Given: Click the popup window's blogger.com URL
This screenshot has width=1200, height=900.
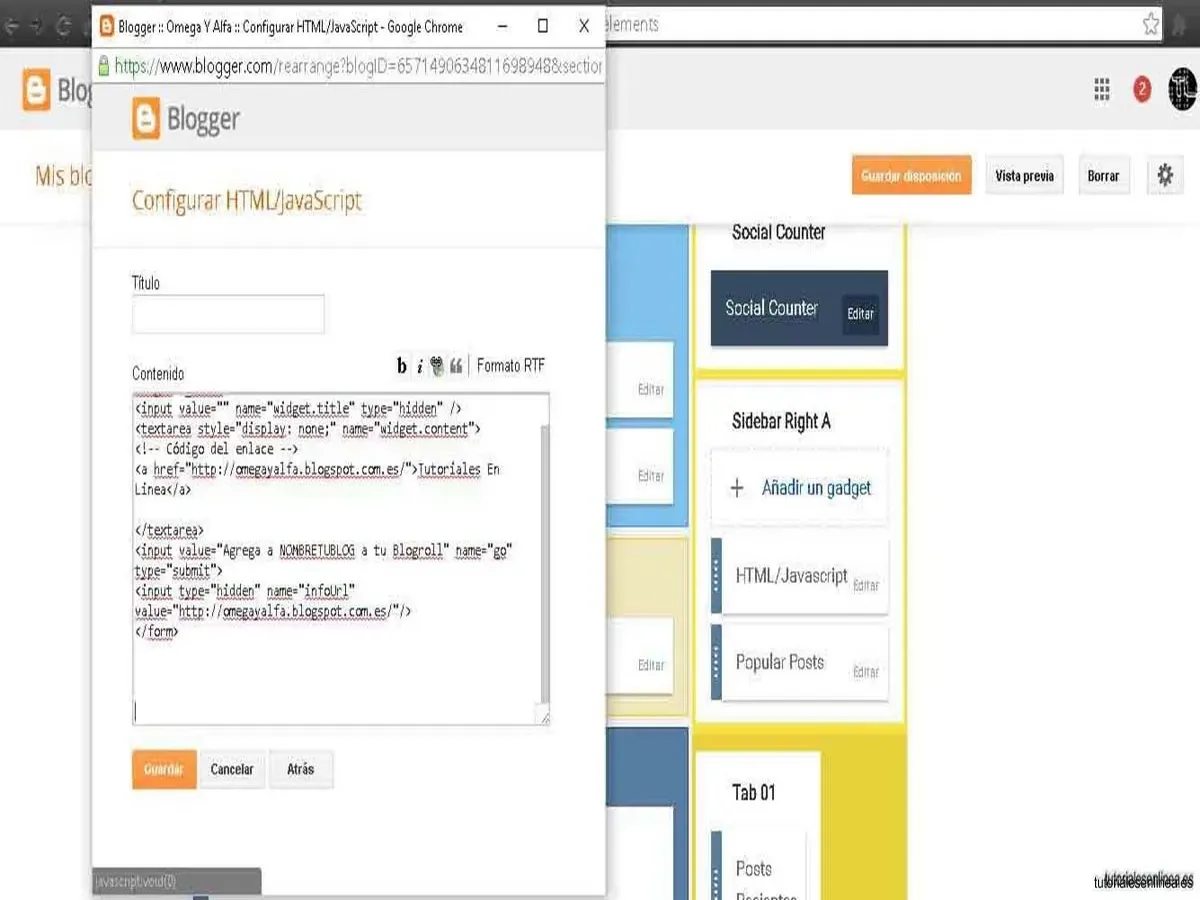Looking at the screenshot, I should [x=359, y=66].
